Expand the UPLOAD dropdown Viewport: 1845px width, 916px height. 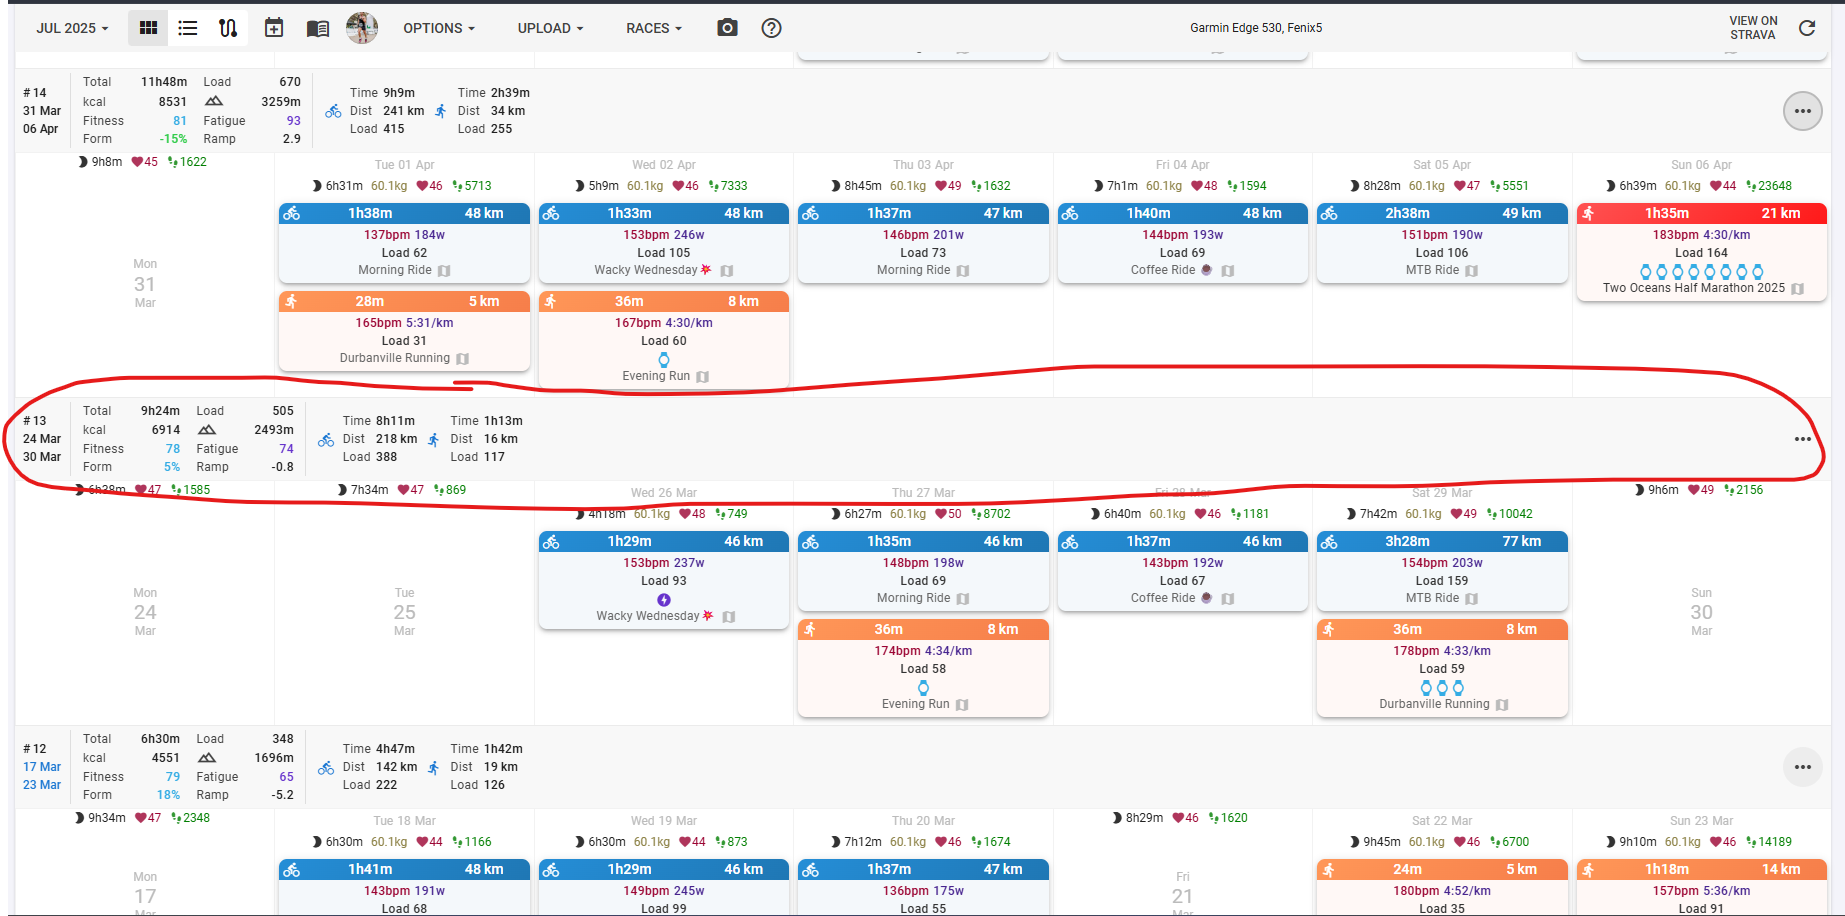click(550, 28)
